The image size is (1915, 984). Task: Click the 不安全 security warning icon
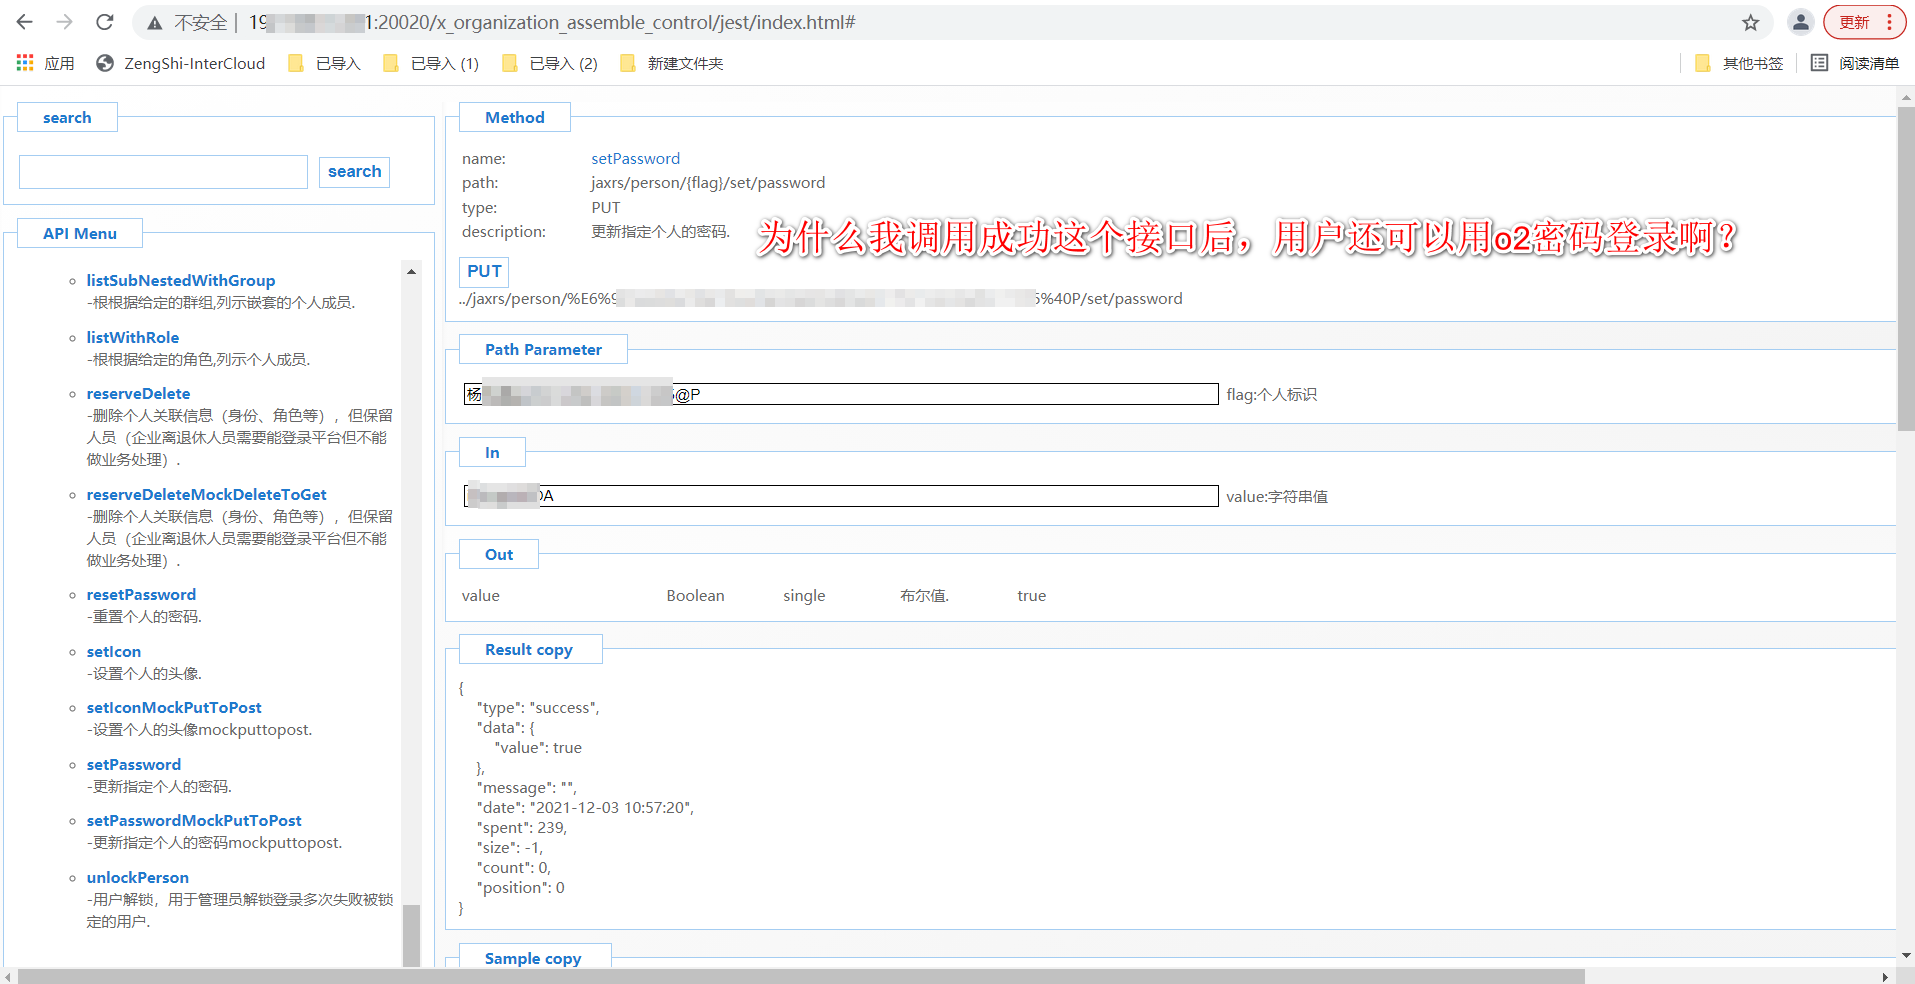154,22
